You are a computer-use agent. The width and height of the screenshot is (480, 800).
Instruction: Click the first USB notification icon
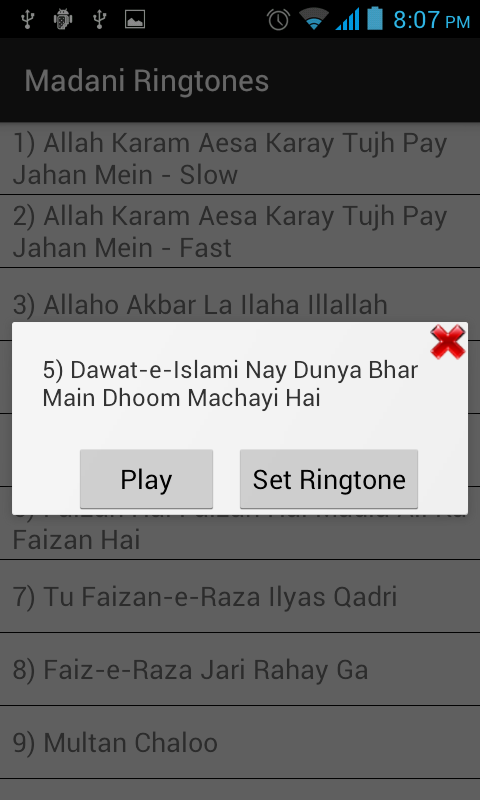click(x=28, y=19)
